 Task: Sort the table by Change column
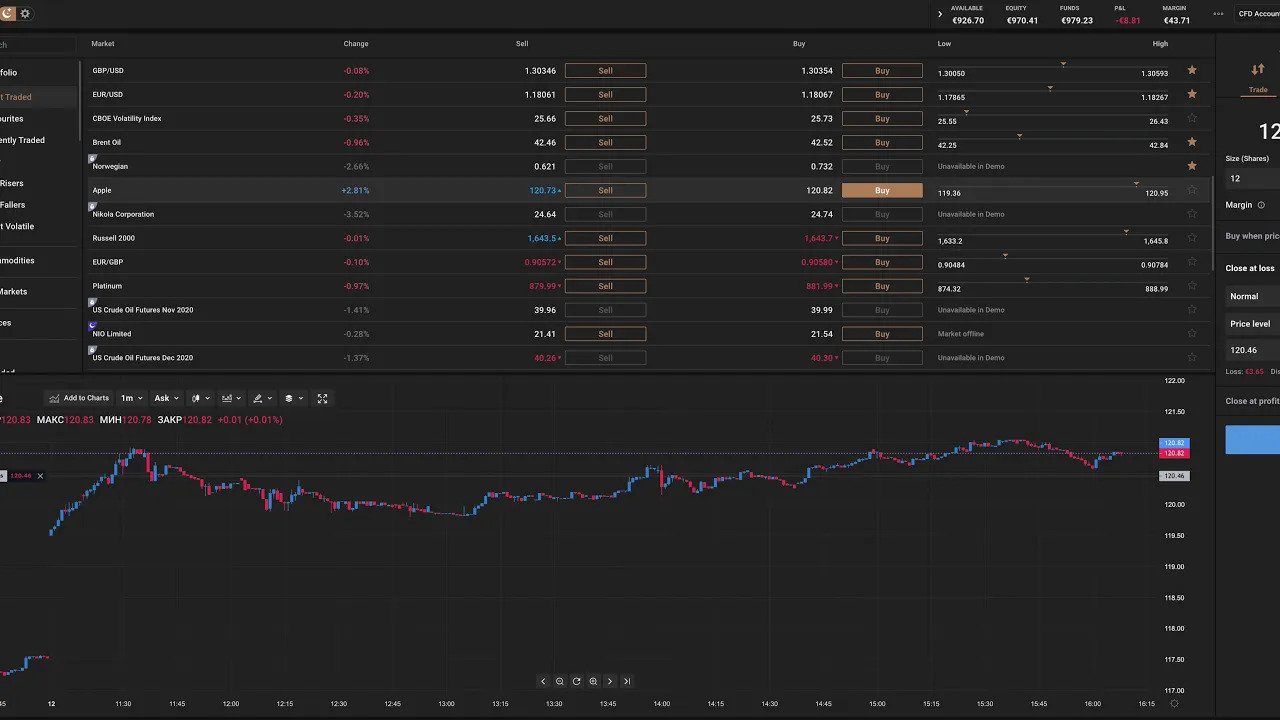(x=356, y=44)
